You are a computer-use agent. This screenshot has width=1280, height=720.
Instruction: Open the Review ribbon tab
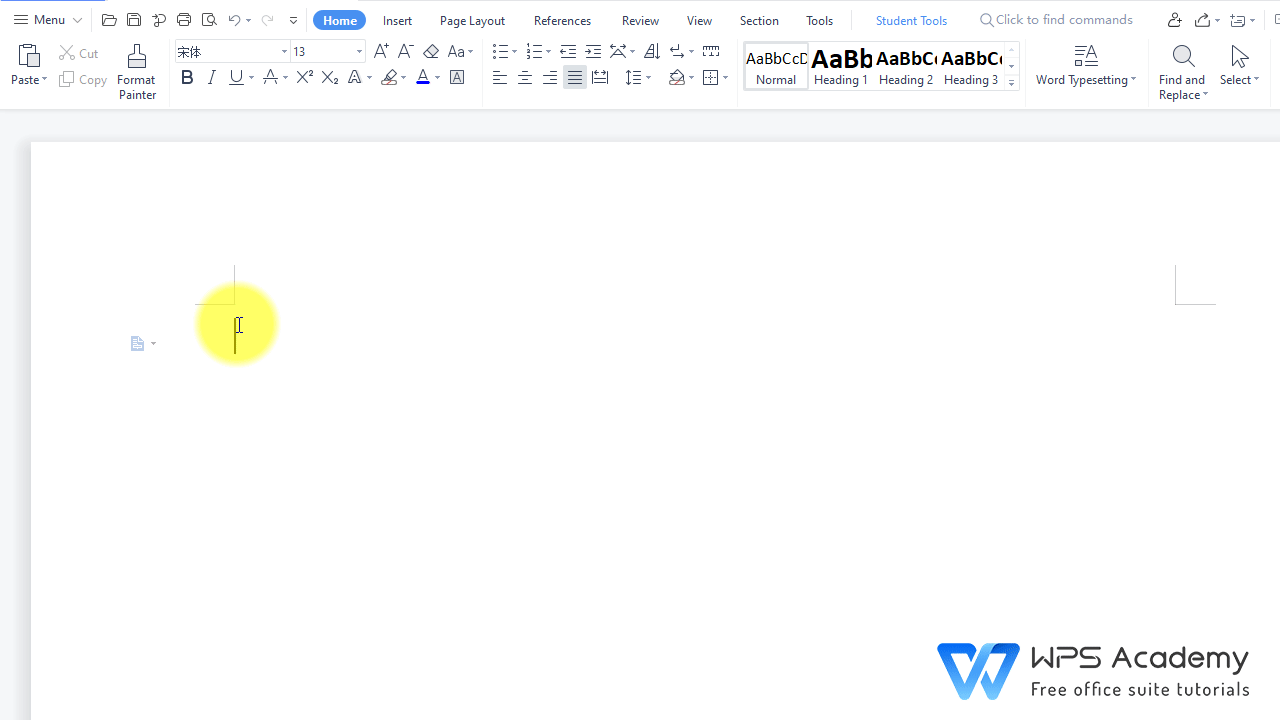(640, 19)
